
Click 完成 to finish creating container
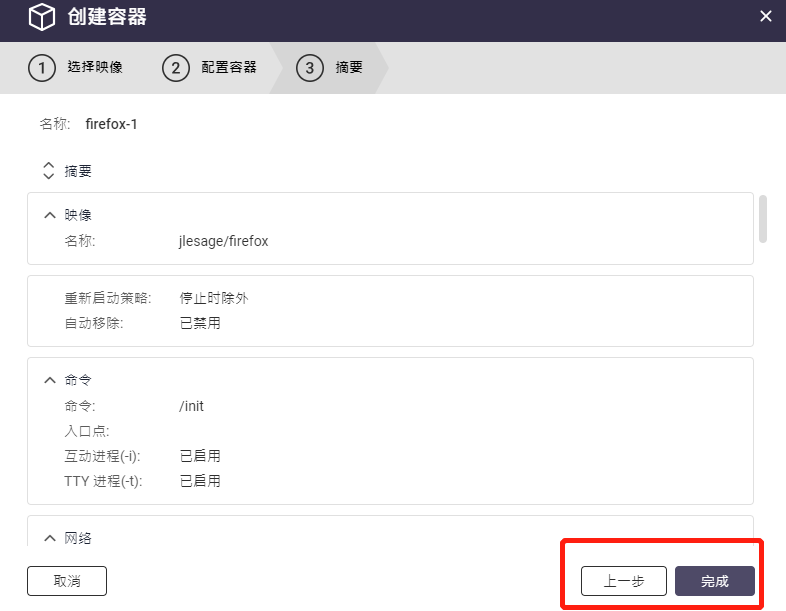(x=714, y=581)
